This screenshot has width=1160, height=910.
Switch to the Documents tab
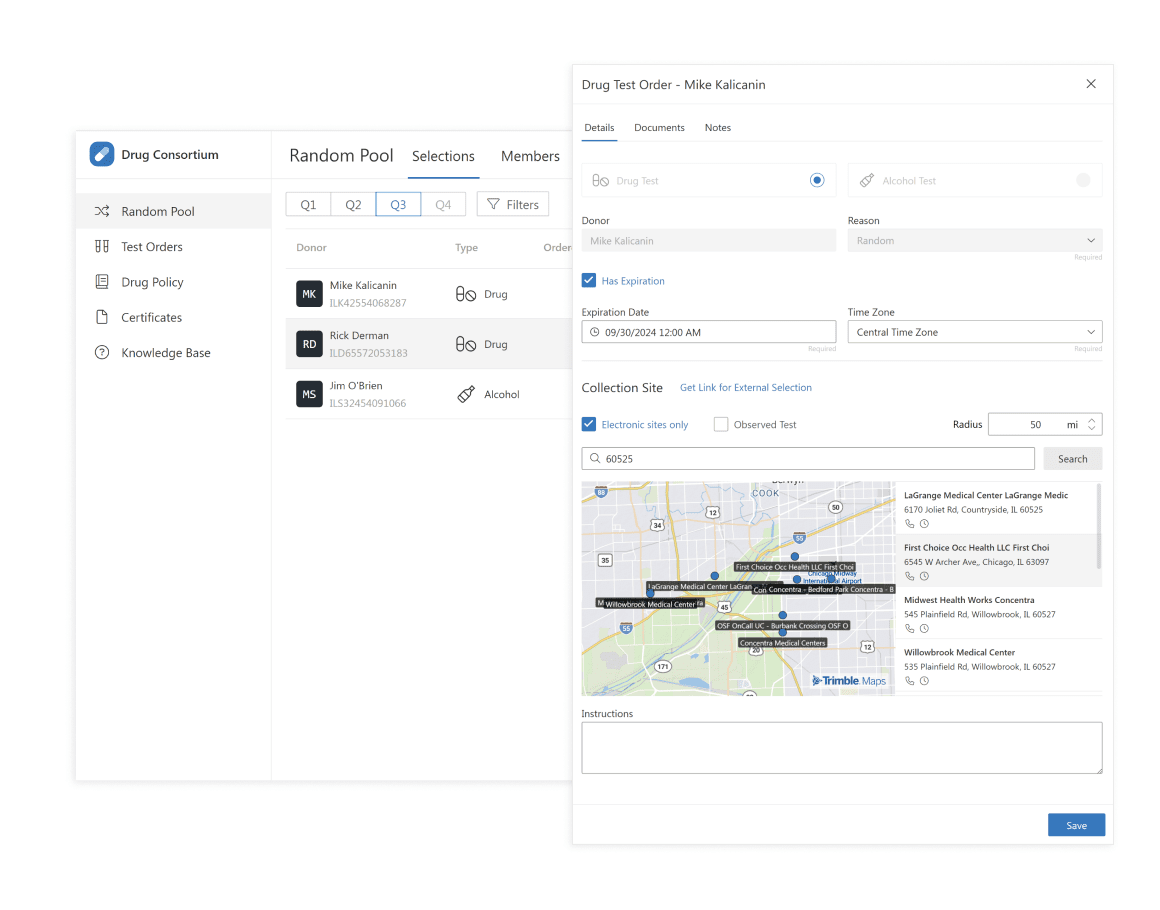[x=659, y=128]
